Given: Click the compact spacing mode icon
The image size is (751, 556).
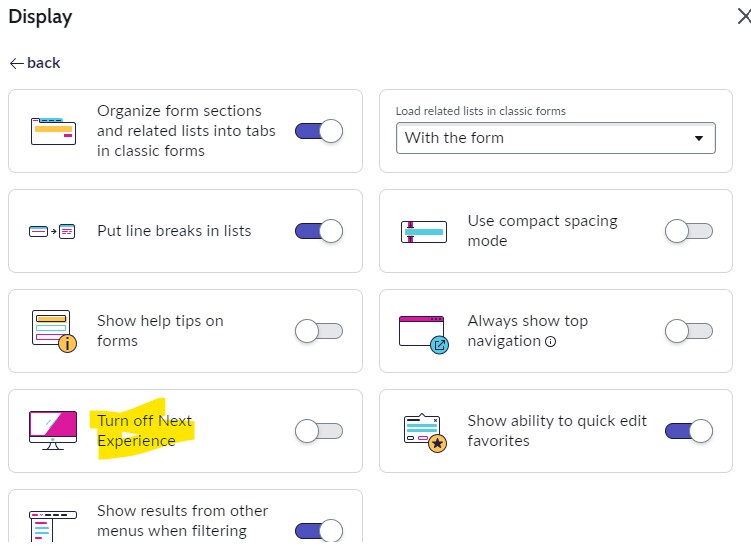Looking at the screenshot, I should (x=424, y=232).
